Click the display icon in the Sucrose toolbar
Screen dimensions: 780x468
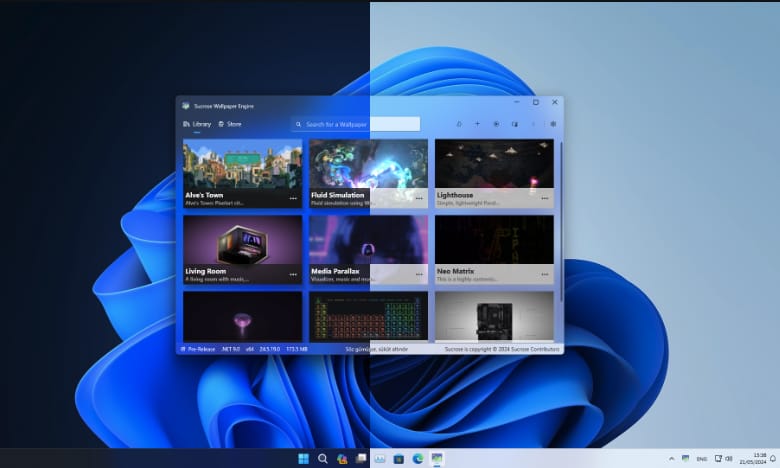click(x=514, y=124)
